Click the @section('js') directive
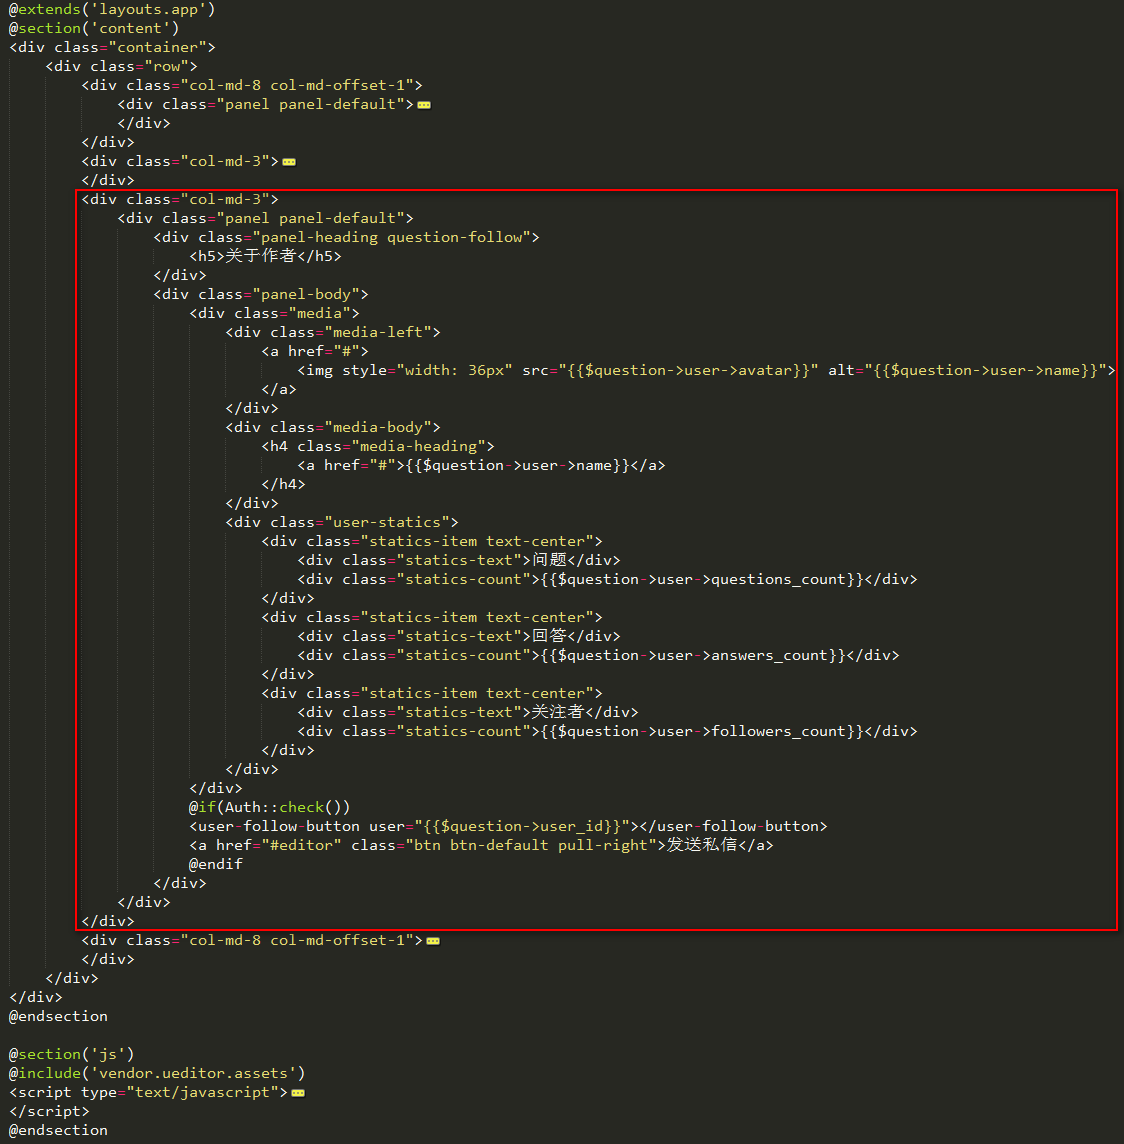 pos(71,1054)
